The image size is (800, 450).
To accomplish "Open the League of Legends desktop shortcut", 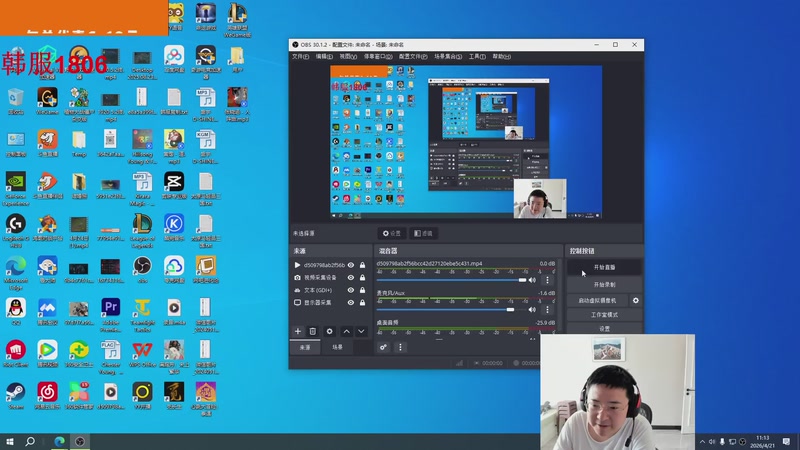I will pyautogui.click(x=142, y=231).
